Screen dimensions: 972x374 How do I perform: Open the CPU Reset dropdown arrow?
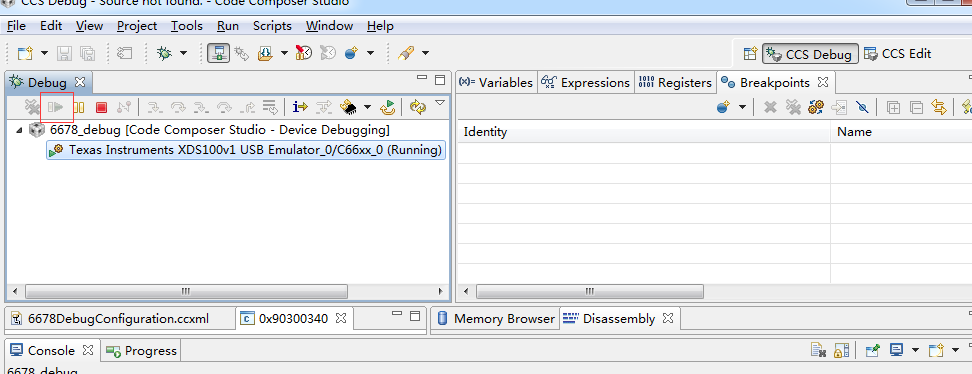click(x=367, y=107)
